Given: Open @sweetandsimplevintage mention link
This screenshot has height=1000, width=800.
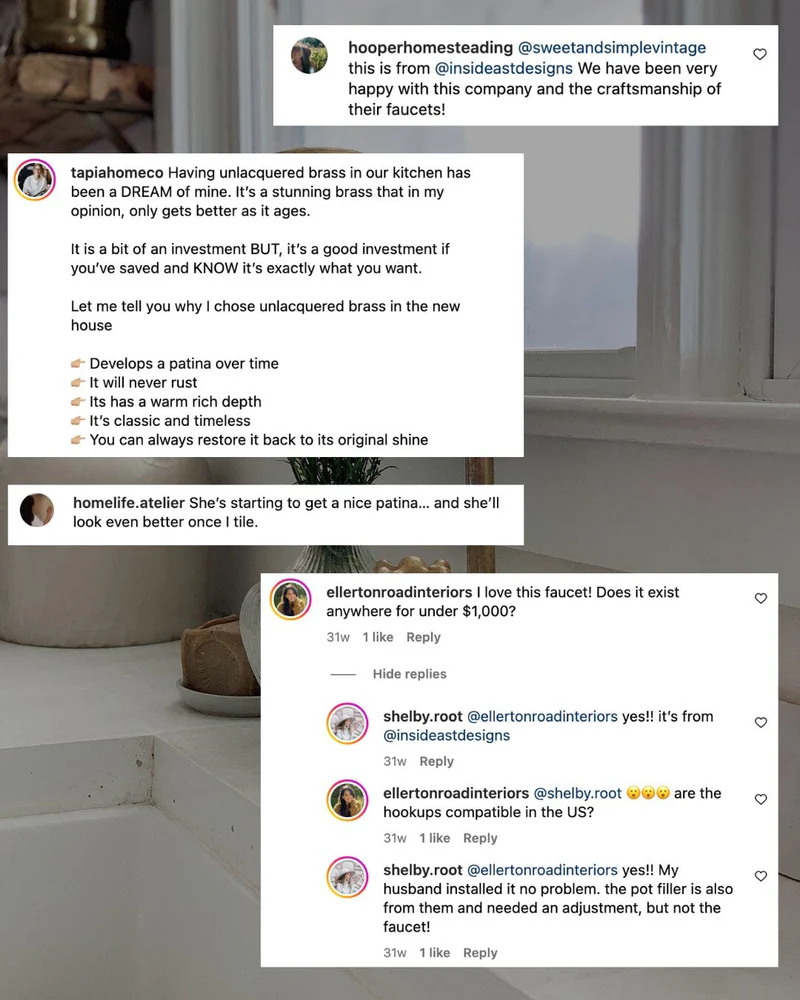Looking at the screenshot, I should click(612, 48).
